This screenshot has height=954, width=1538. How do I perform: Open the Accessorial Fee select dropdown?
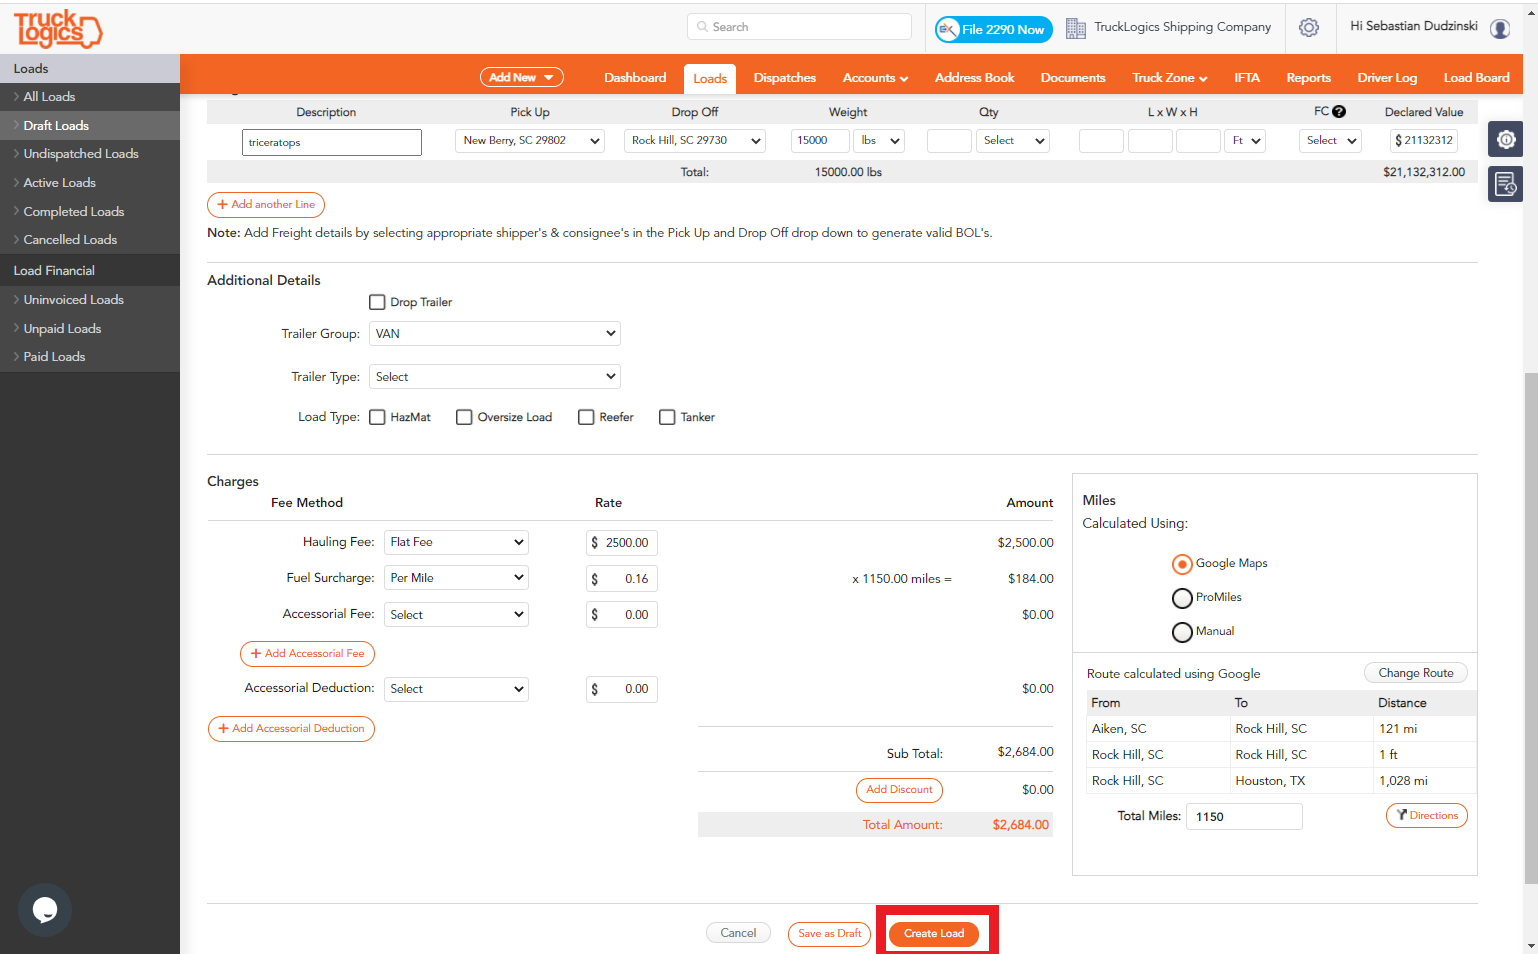[x=456, y=615]
